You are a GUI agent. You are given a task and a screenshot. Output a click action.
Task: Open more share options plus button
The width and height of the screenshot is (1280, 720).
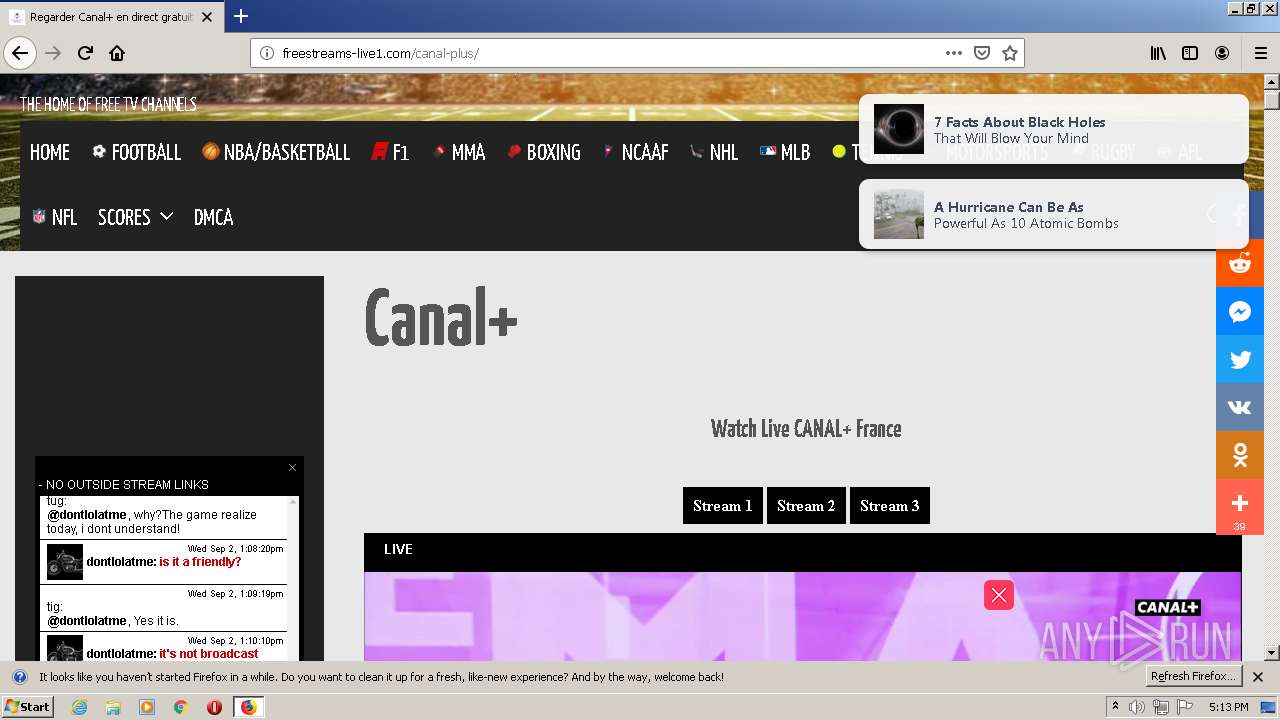pyautogui.click(x=1240, y=506)
